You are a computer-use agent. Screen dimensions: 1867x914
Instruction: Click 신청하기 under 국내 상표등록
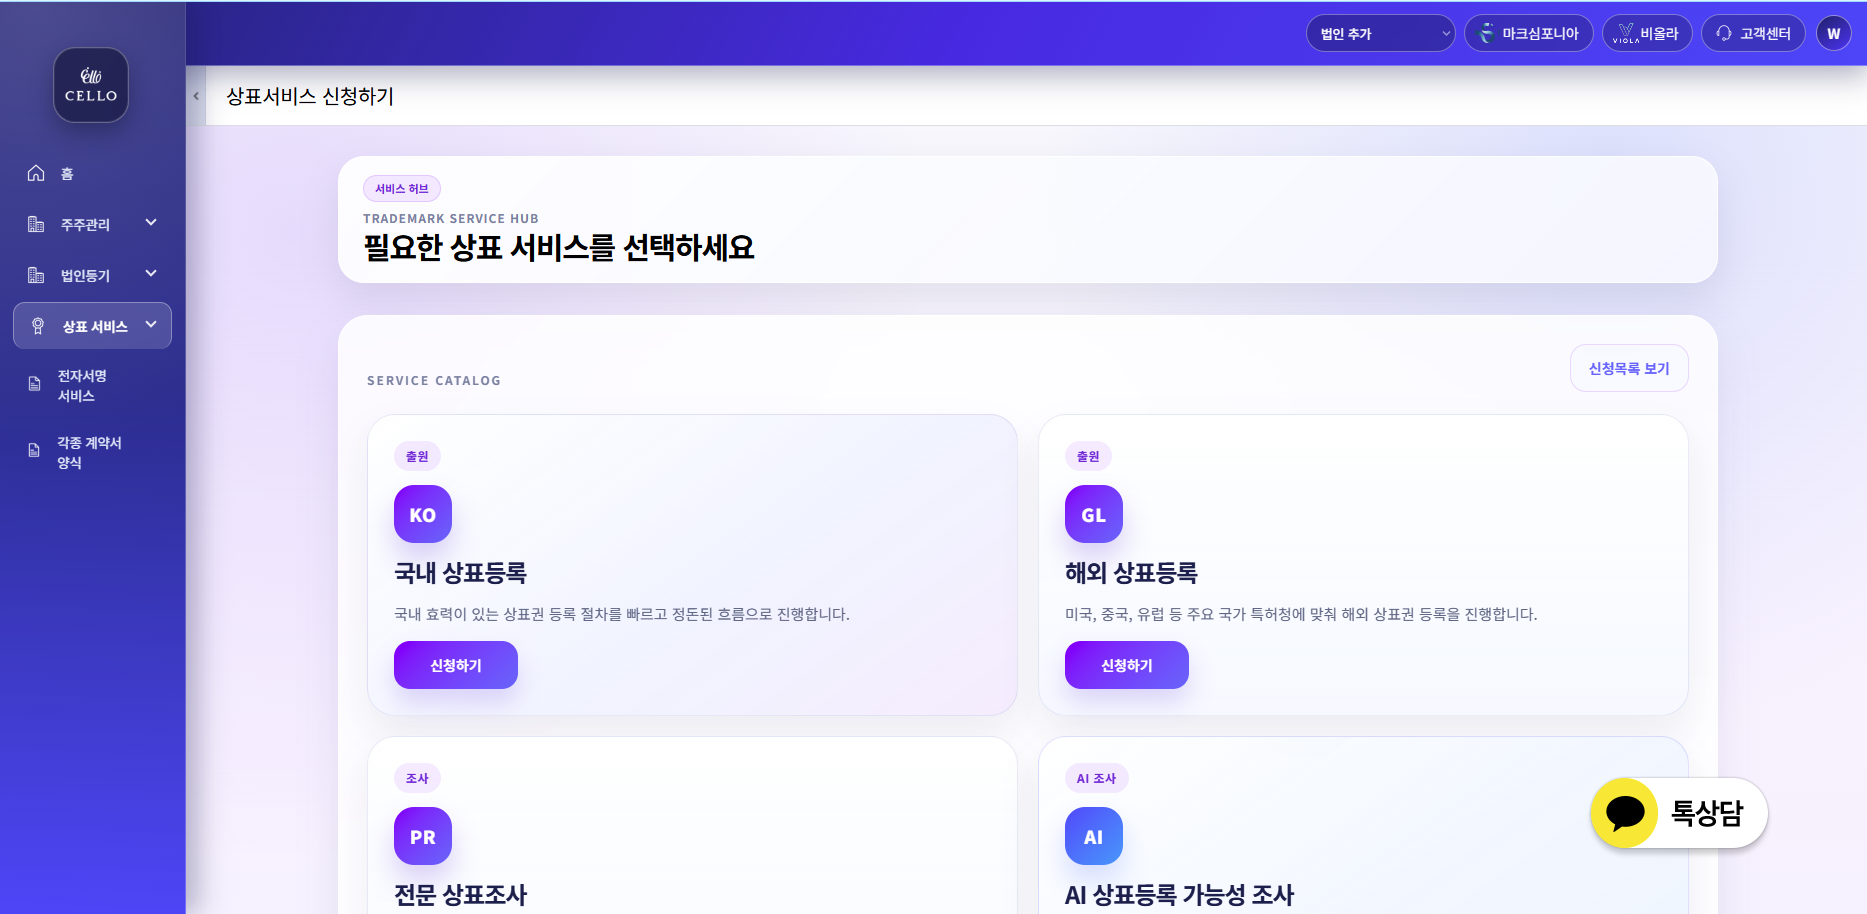pos(456,665)
